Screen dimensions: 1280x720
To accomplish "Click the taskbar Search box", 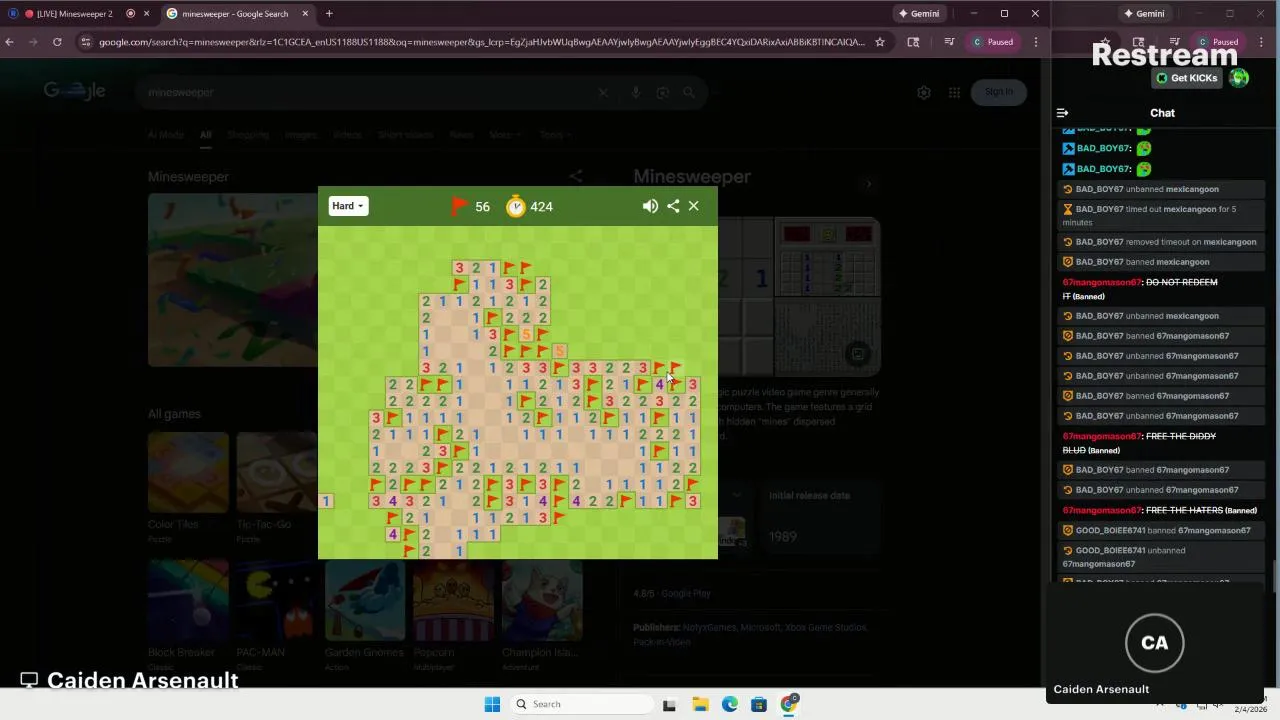I will click(x=581, y=704).
